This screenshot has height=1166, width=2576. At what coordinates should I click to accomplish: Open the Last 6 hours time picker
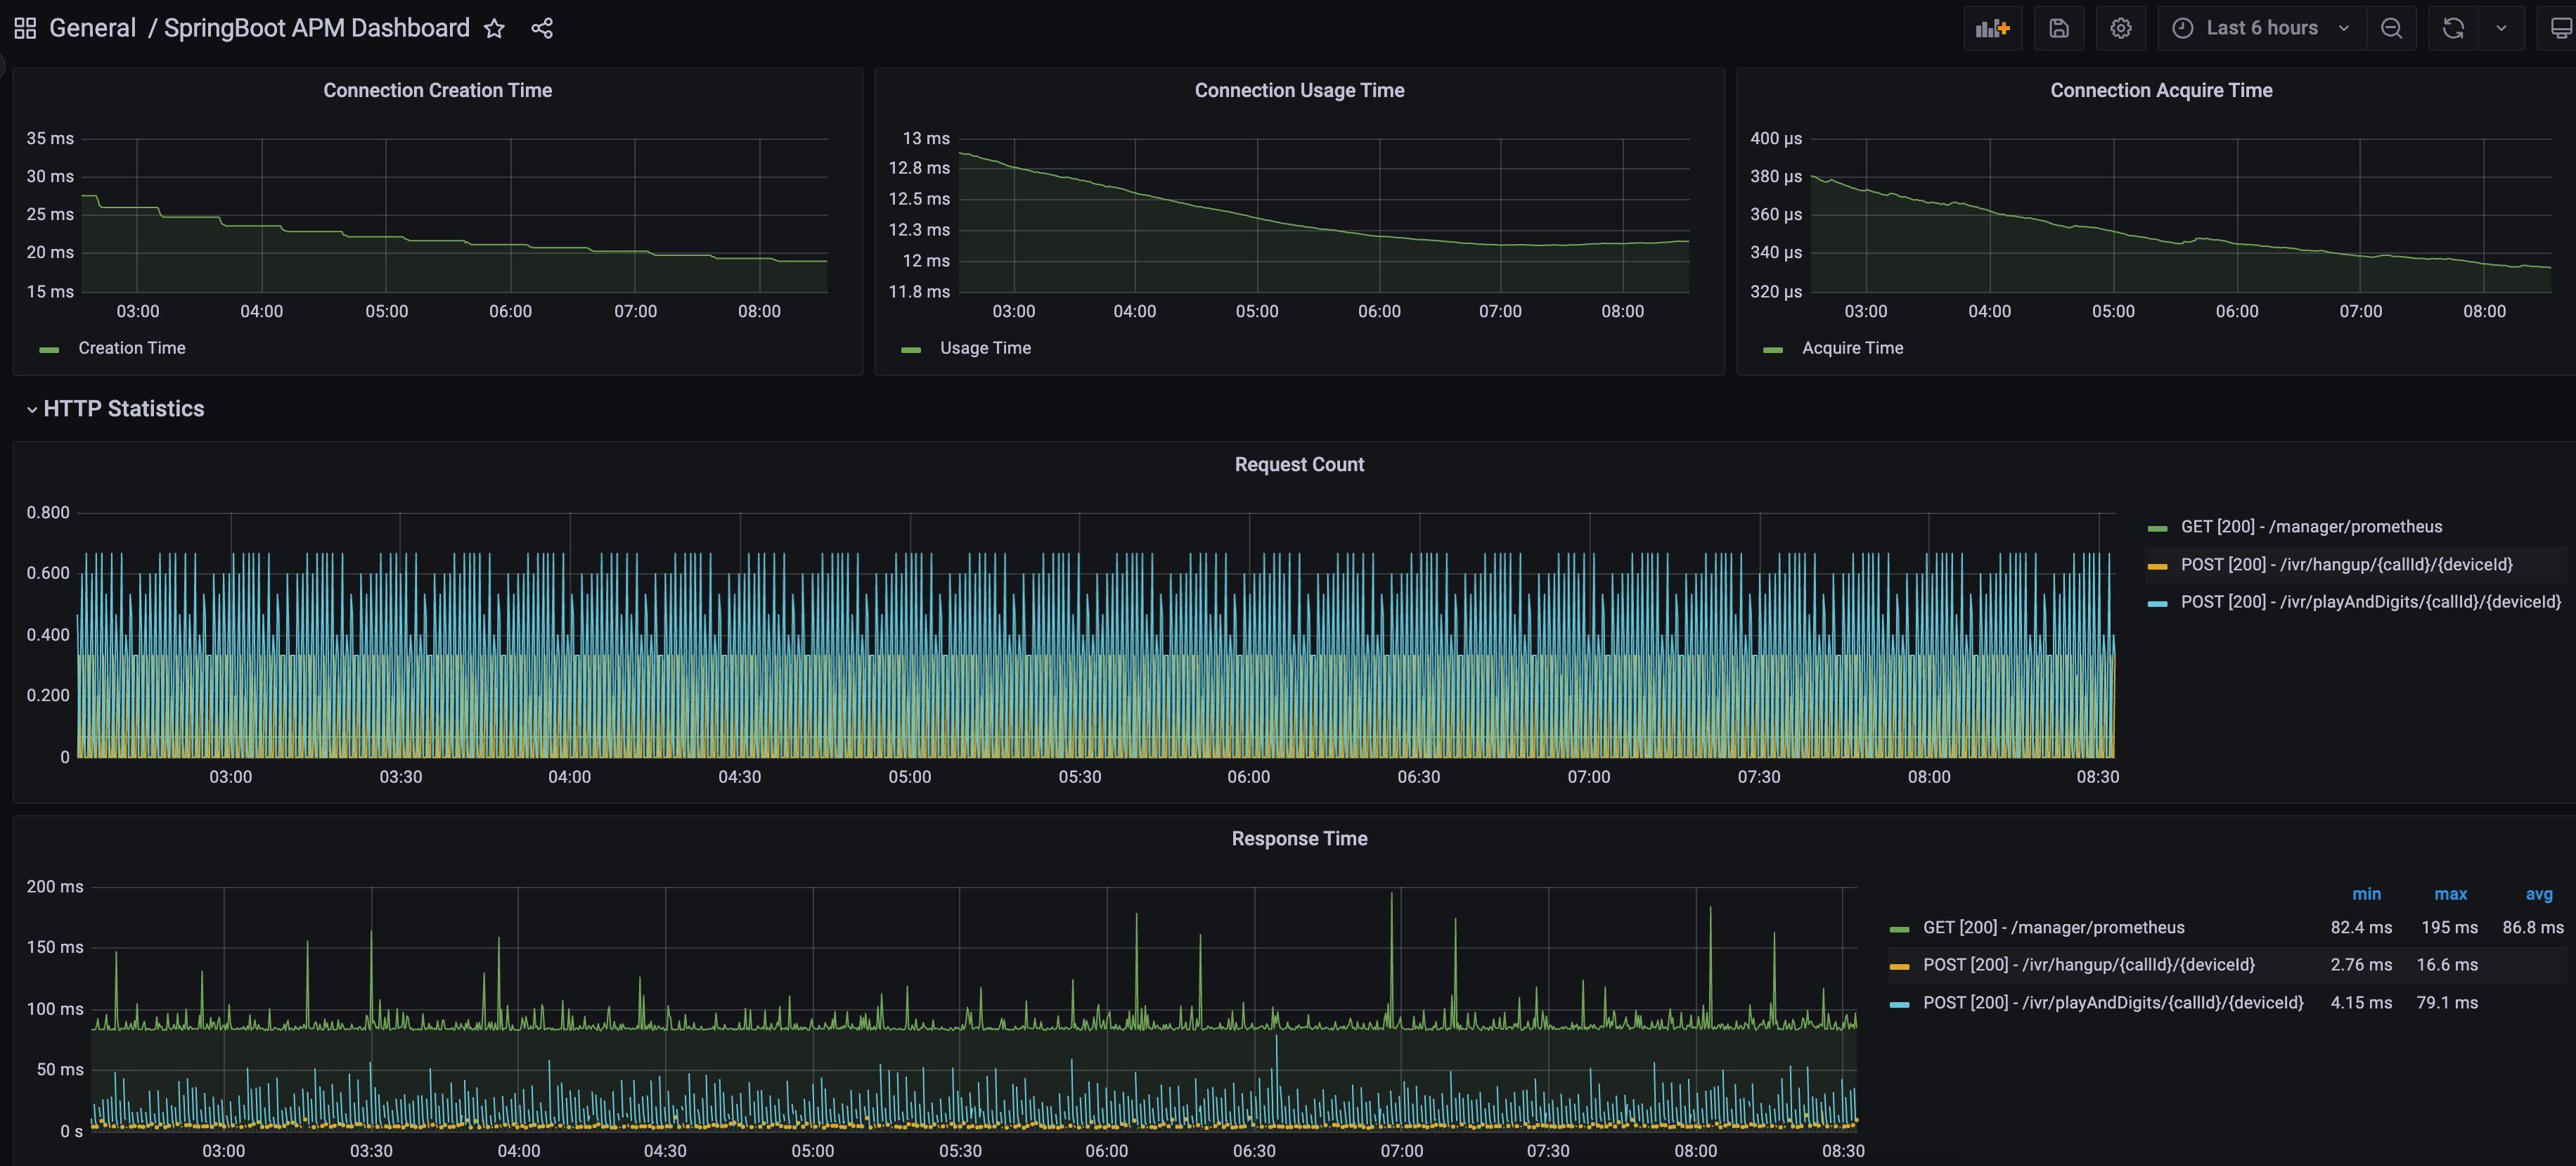click(x=2261, y=28)
